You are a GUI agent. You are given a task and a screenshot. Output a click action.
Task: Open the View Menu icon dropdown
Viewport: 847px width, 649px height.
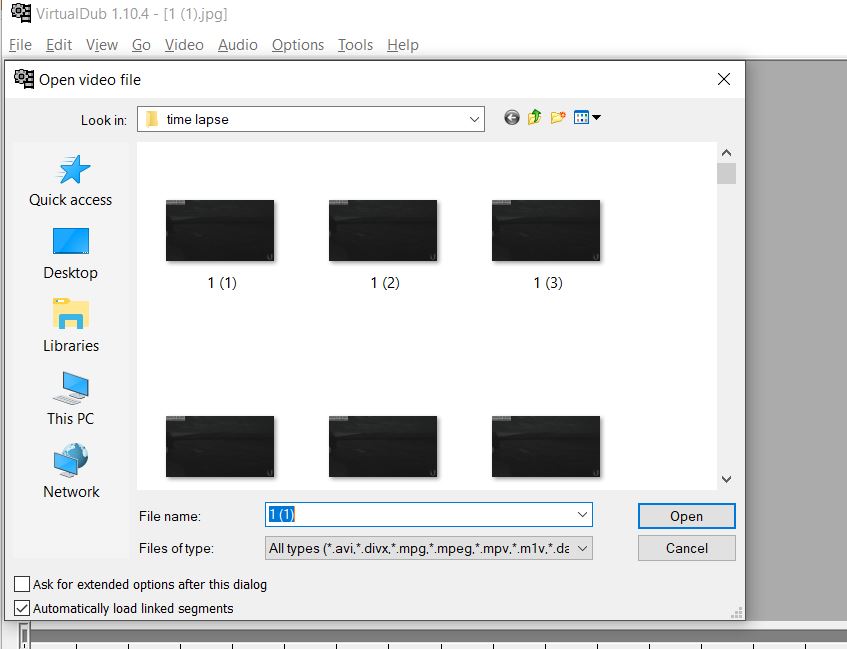click(x=587, y=117)
